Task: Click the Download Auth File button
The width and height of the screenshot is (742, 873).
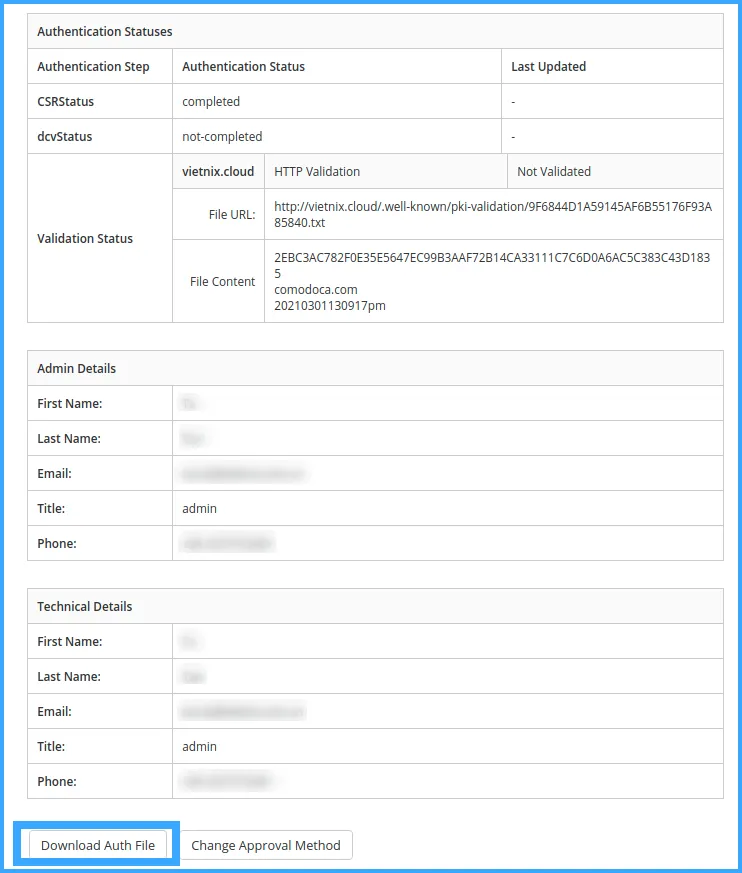Action: click(98, 844)
